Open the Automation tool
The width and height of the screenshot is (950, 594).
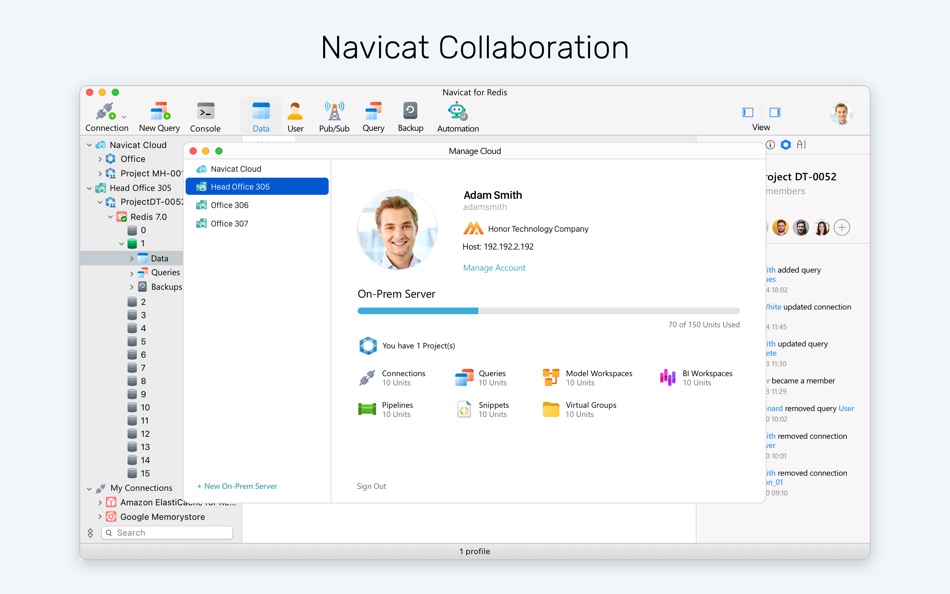(458, 117)
